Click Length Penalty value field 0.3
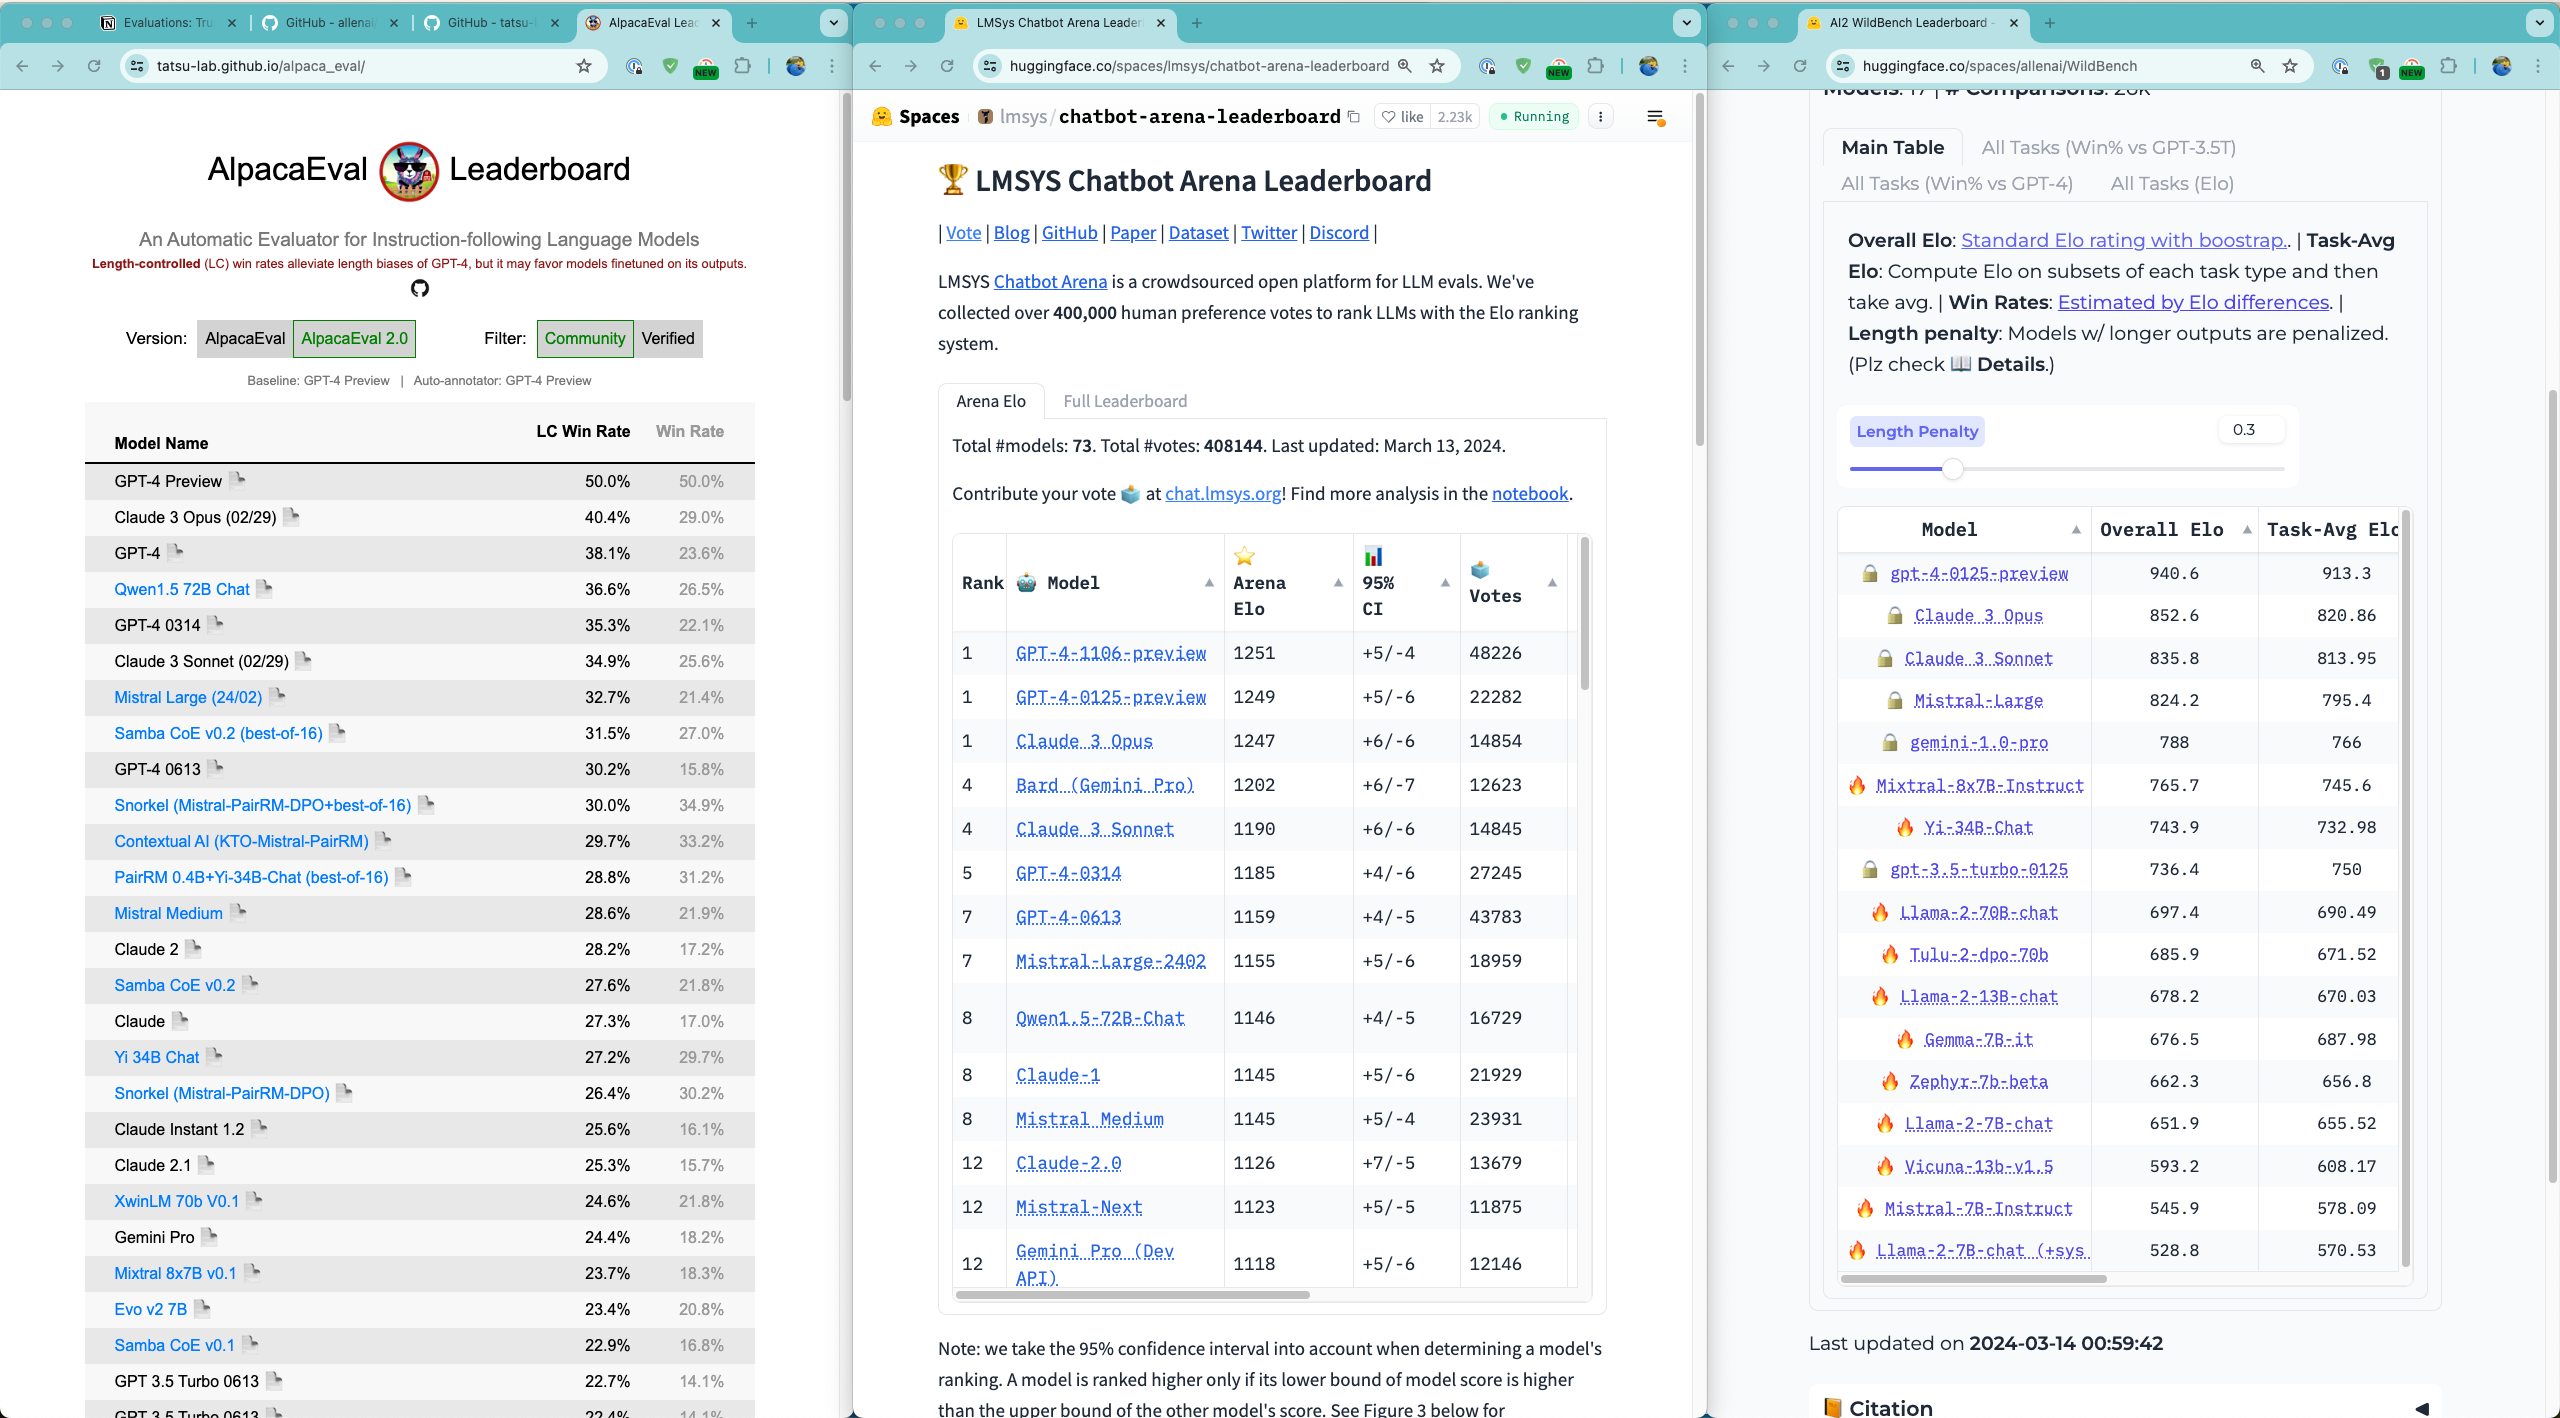The width and height of the screenshot is (2560, 1418). (x=2251, y=430)
